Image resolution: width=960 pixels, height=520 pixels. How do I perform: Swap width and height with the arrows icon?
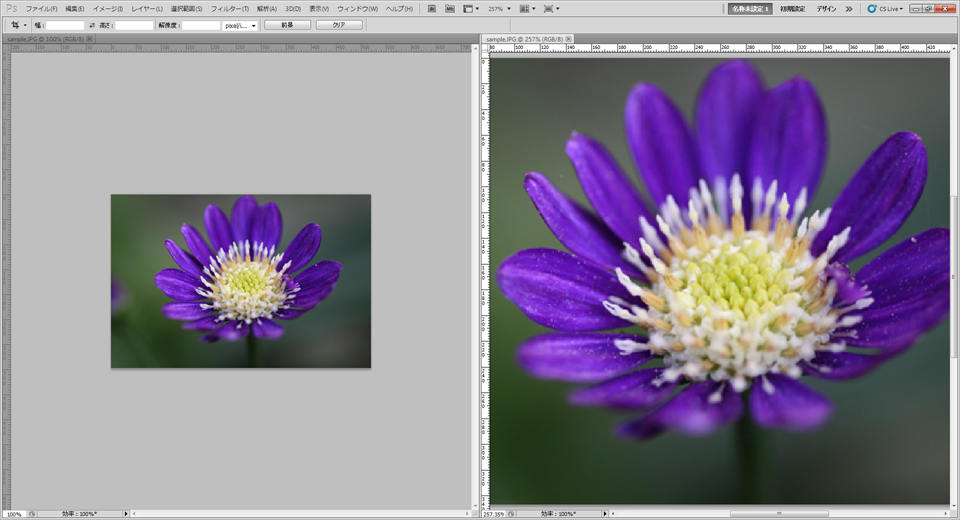pos(92,25)
